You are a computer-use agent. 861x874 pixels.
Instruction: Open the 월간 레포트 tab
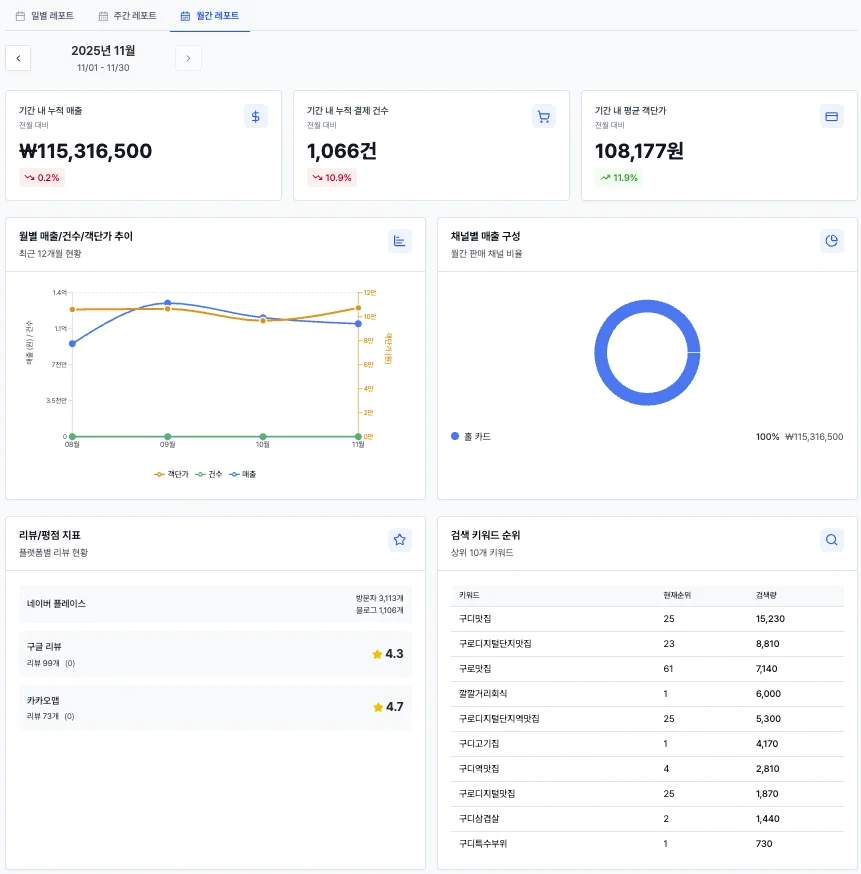[210, 16]
